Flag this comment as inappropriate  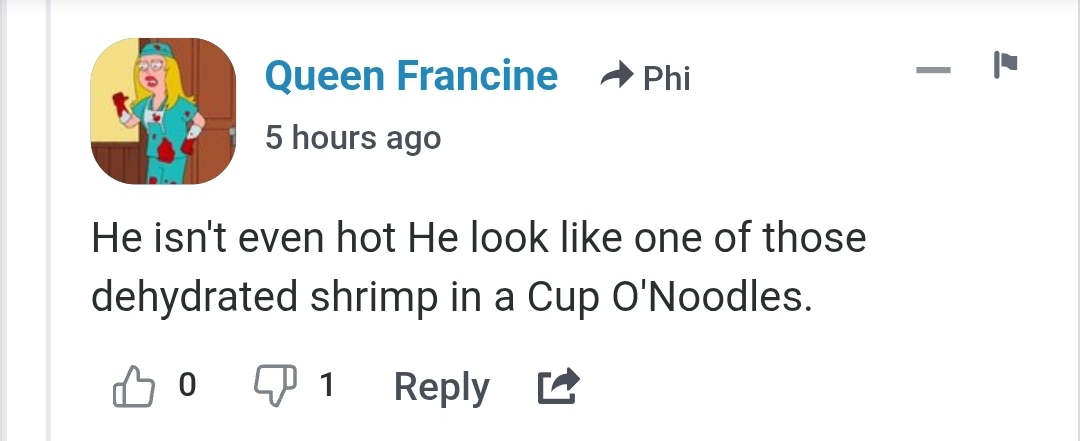tap(1006, 65)
